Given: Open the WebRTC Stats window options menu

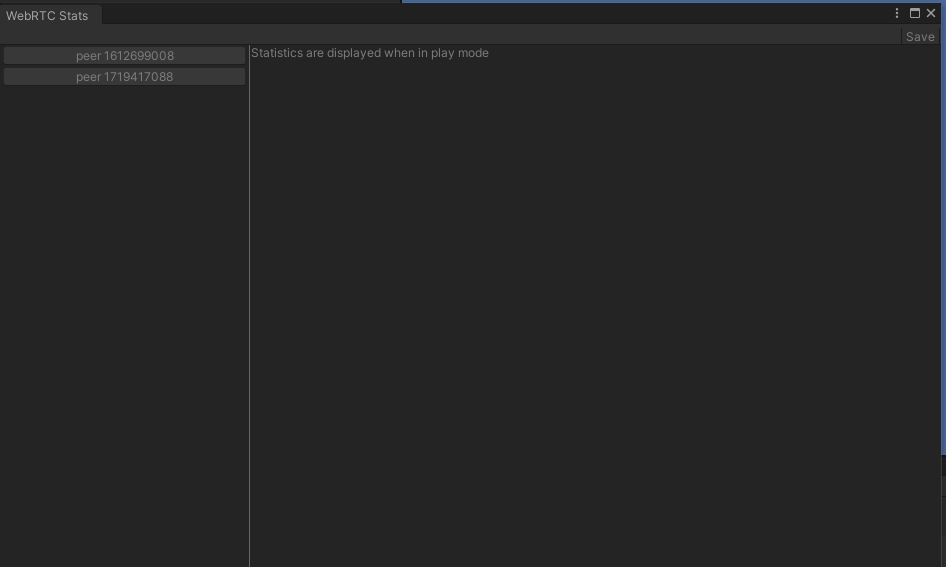Looking at the screenshot, I should pos(897,14).
